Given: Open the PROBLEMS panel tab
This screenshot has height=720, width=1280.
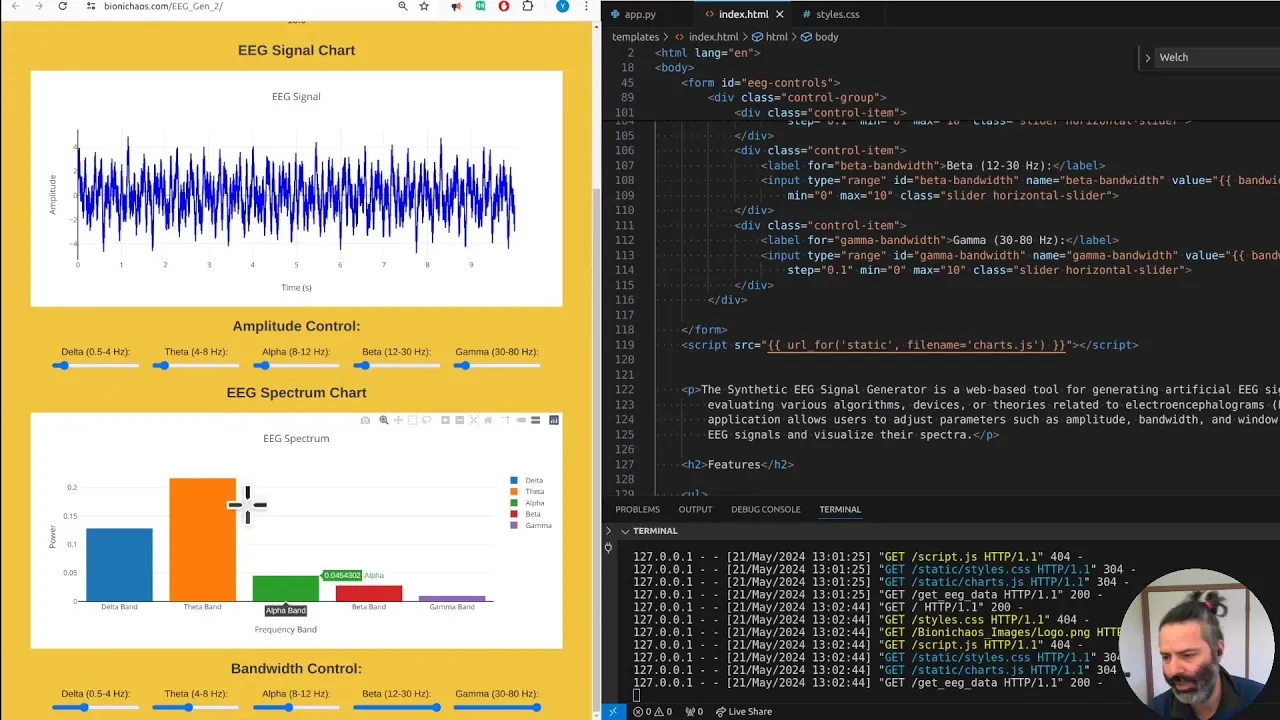Looking at the screenshot, I should (x=637, y=510).
